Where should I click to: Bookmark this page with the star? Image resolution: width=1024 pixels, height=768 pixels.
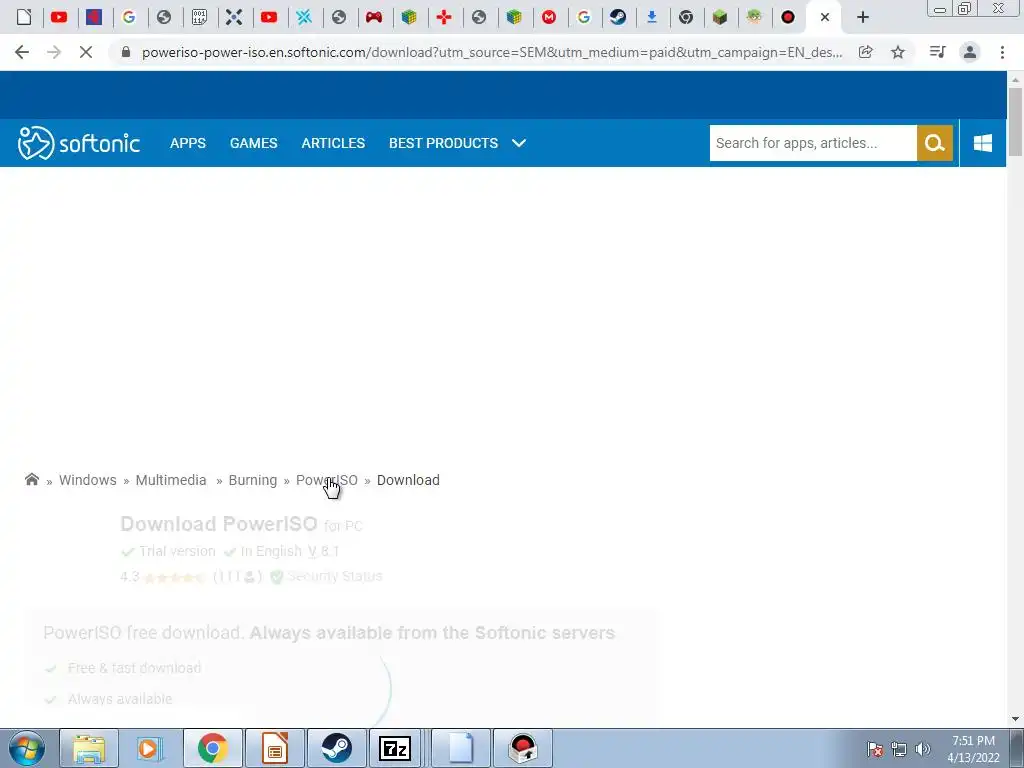pyautogui.click(x=898, y=52)
